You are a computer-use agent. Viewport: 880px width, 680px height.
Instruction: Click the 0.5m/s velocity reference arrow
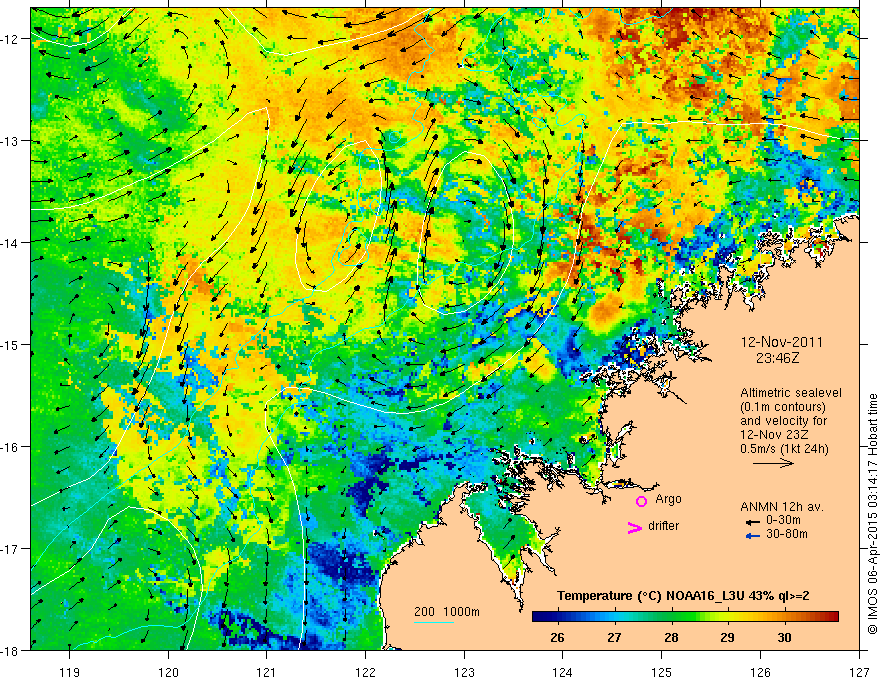(x=773, y=463)
